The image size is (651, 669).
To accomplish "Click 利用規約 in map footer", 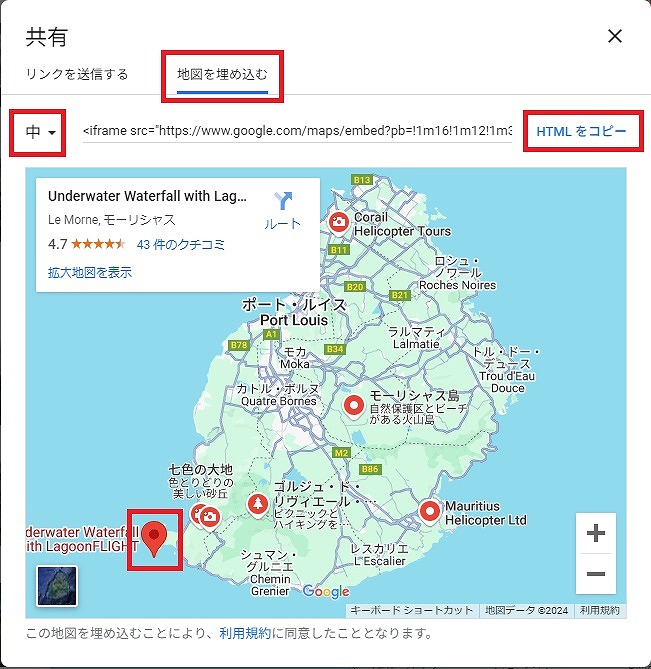I will [x=599, y=611].
